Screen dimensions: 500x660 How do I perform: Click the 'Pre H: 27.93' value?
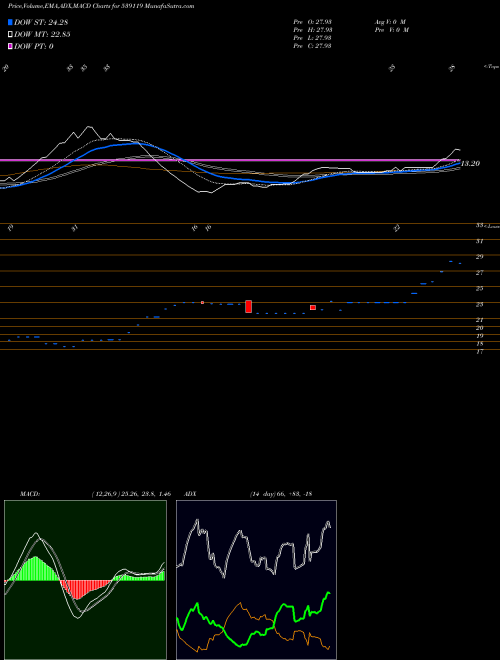point(313,30)
